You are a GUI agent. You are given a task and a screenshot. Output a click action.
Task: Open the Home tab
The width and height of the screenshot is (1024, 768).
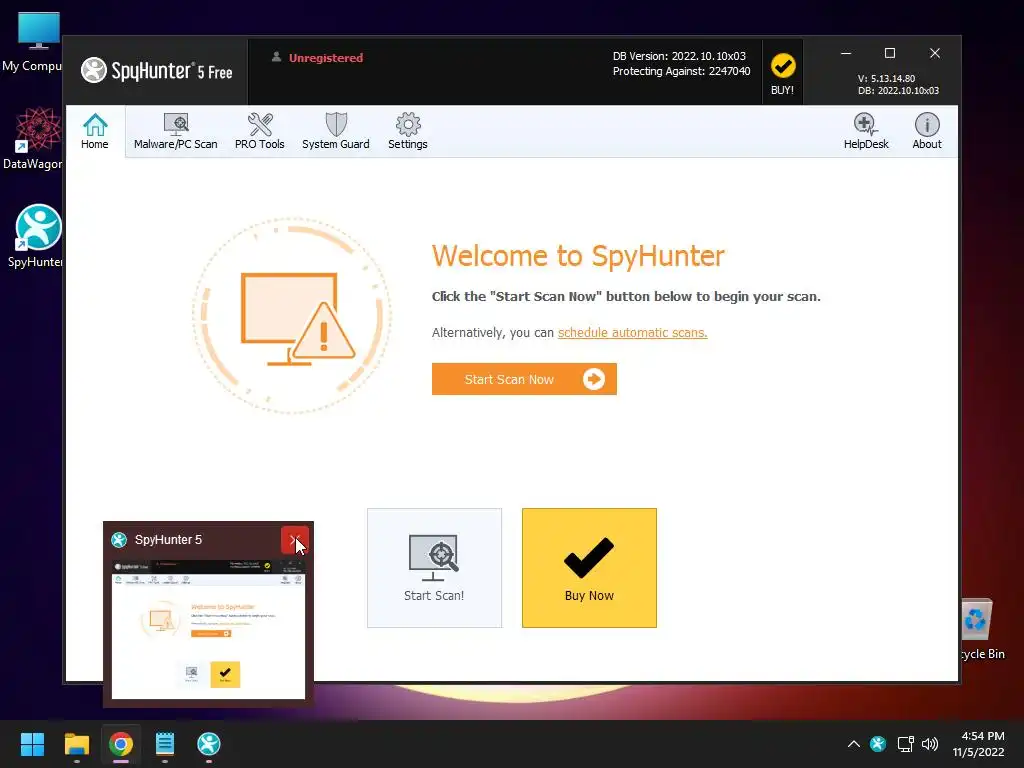click(x=95, y=131)
